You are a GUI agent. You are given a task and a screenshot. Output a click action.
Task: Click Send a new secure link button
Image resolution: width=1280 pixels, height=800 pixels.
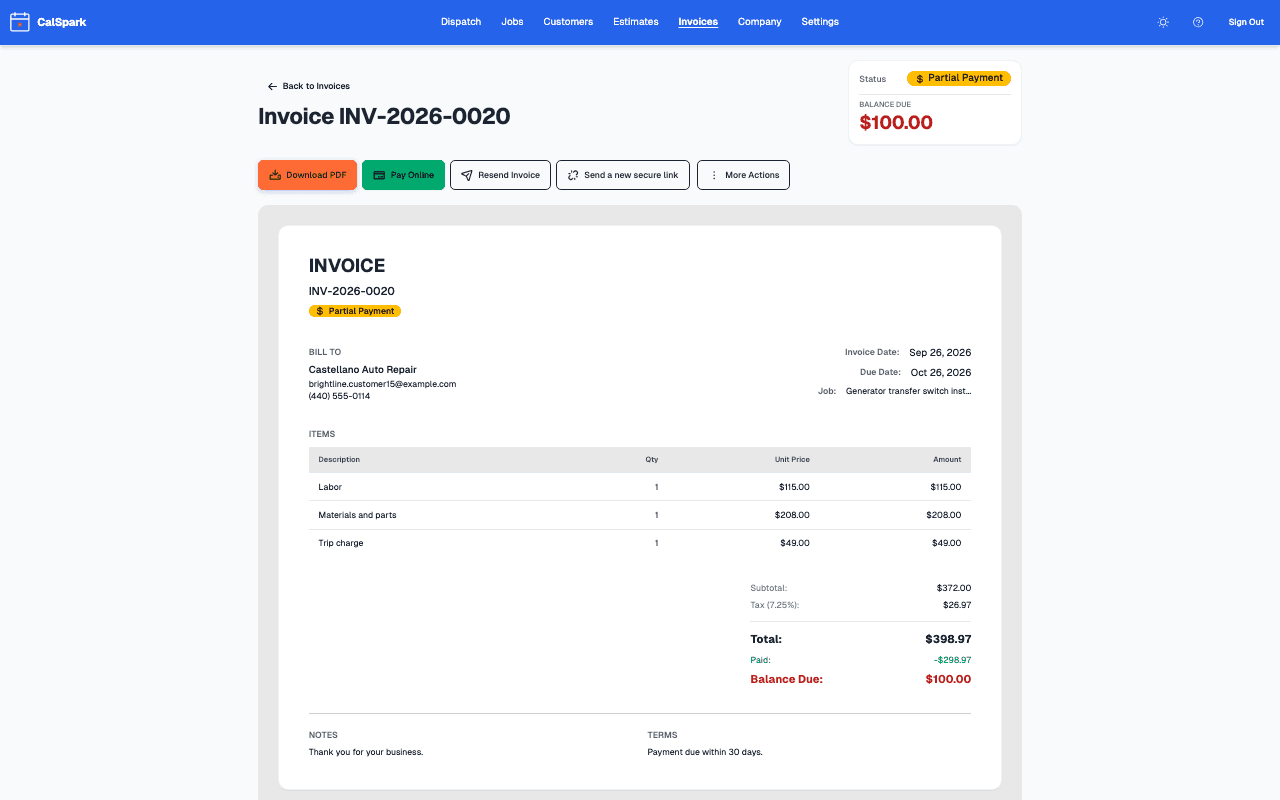coord(622,175)
